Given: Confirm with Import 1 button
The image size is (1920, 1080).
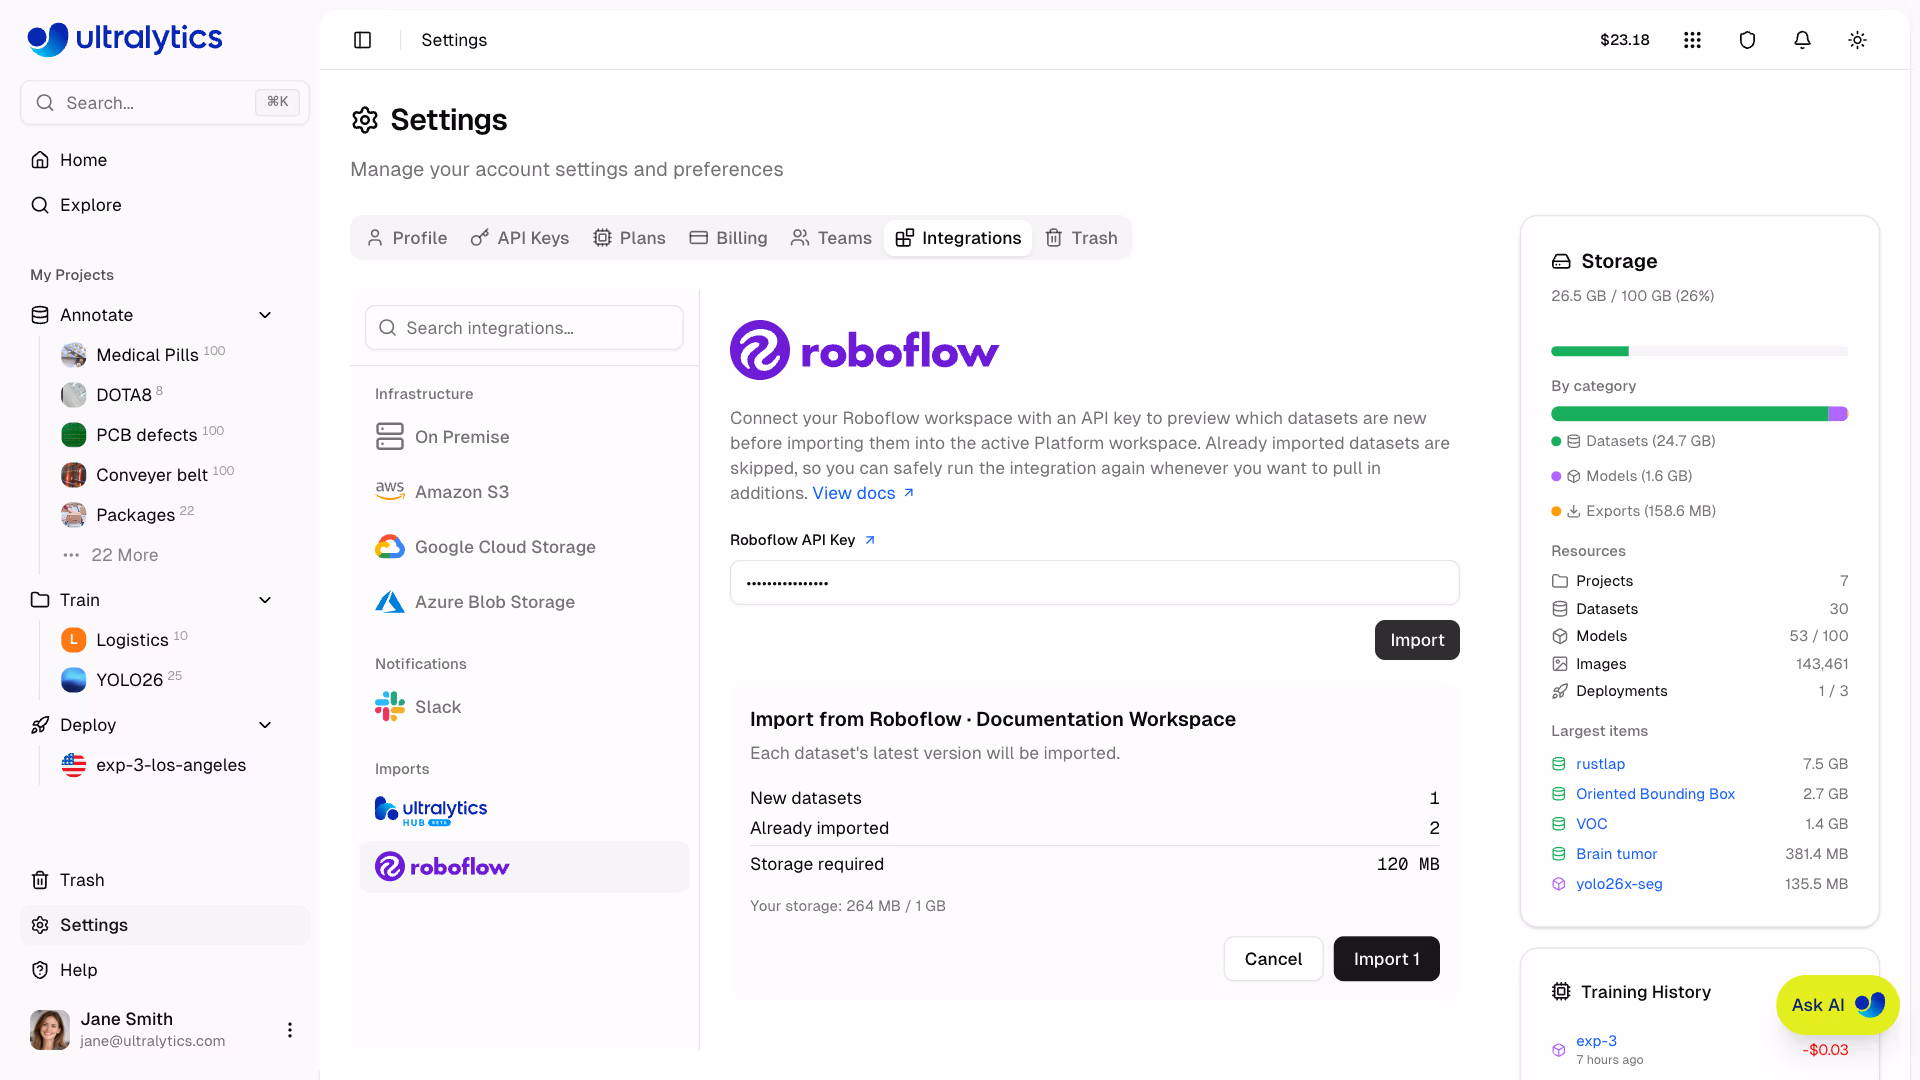Looking at the screenshot, I should pyautogui.click(x=1386, y=959).
